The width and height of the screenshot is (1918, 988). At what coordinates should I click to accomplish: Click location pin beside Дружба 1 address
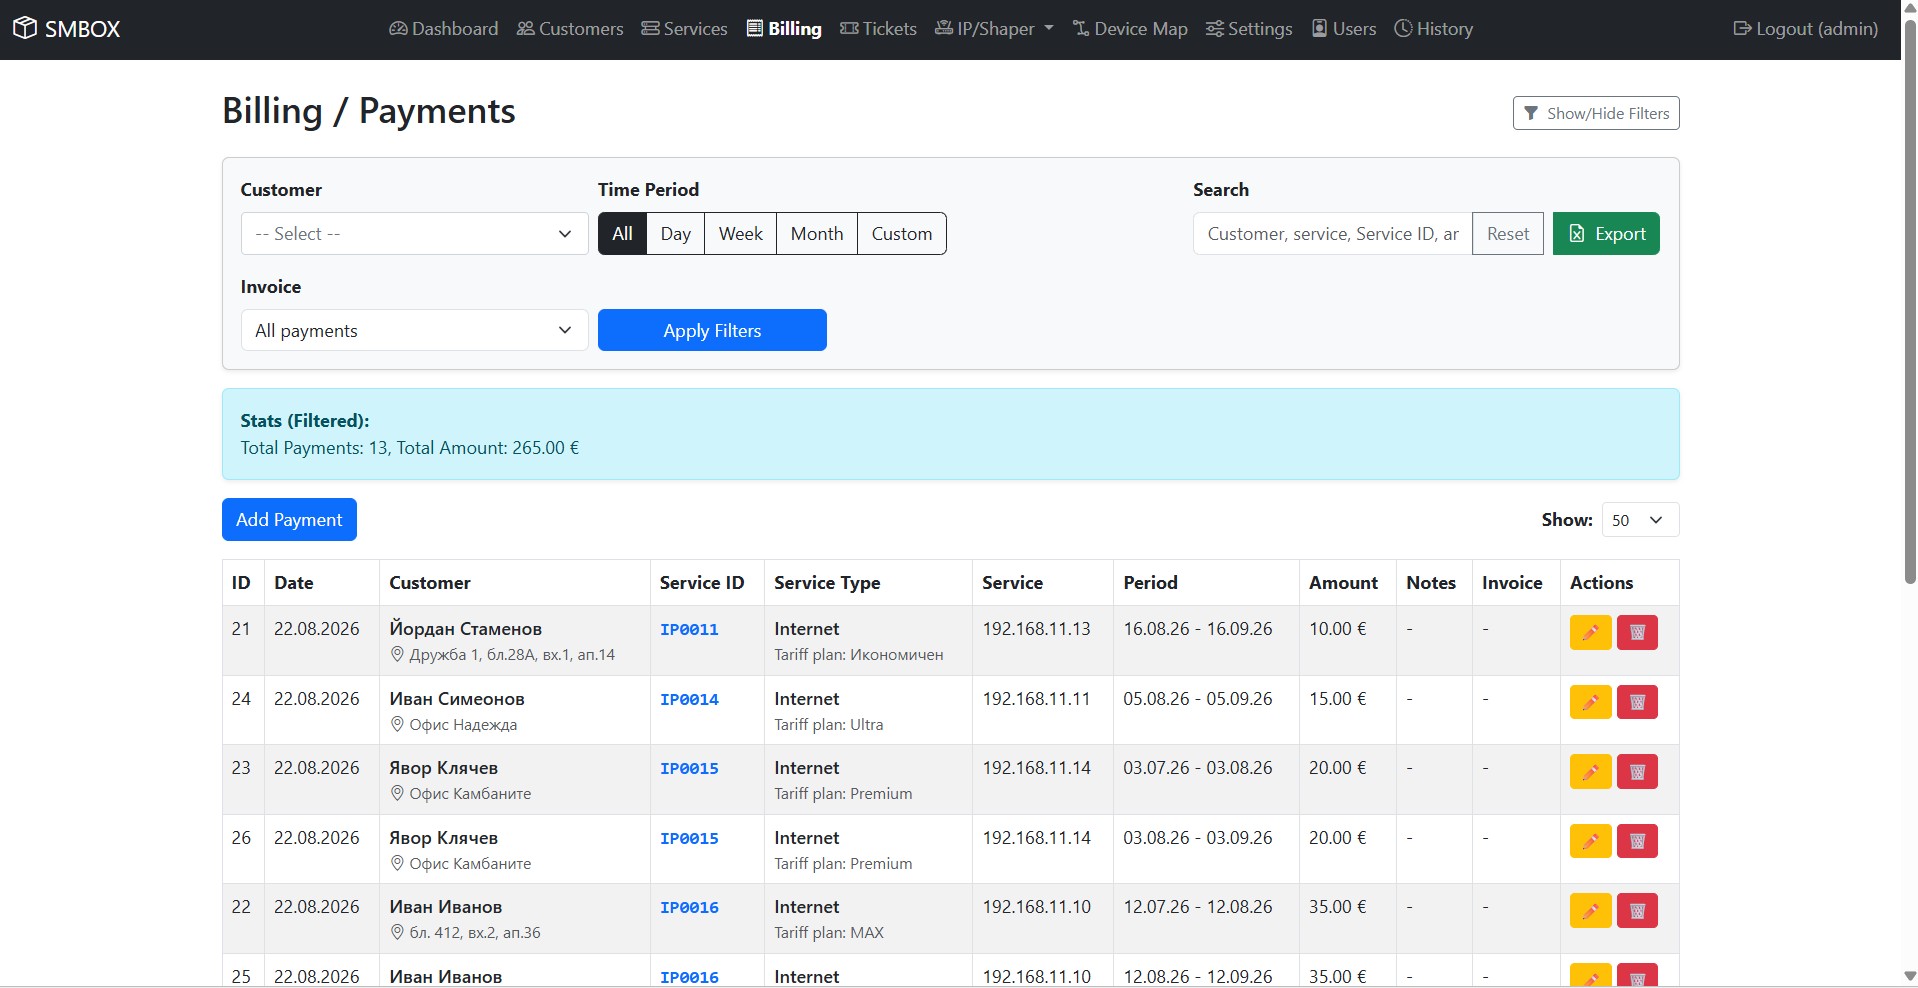[397, 655]
